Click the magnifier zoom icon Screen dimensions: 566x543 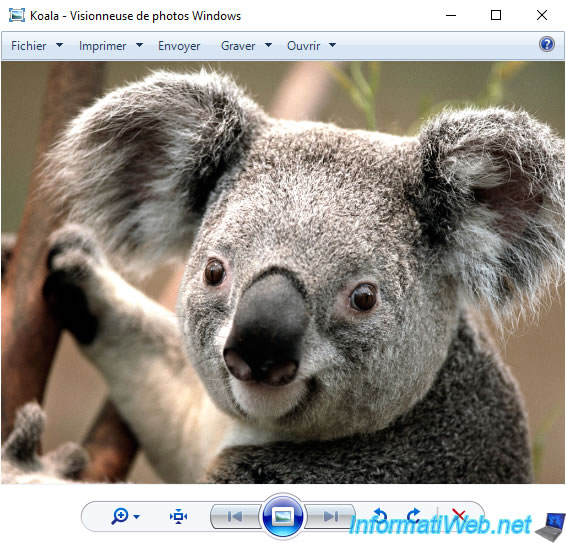pos(120,516)
